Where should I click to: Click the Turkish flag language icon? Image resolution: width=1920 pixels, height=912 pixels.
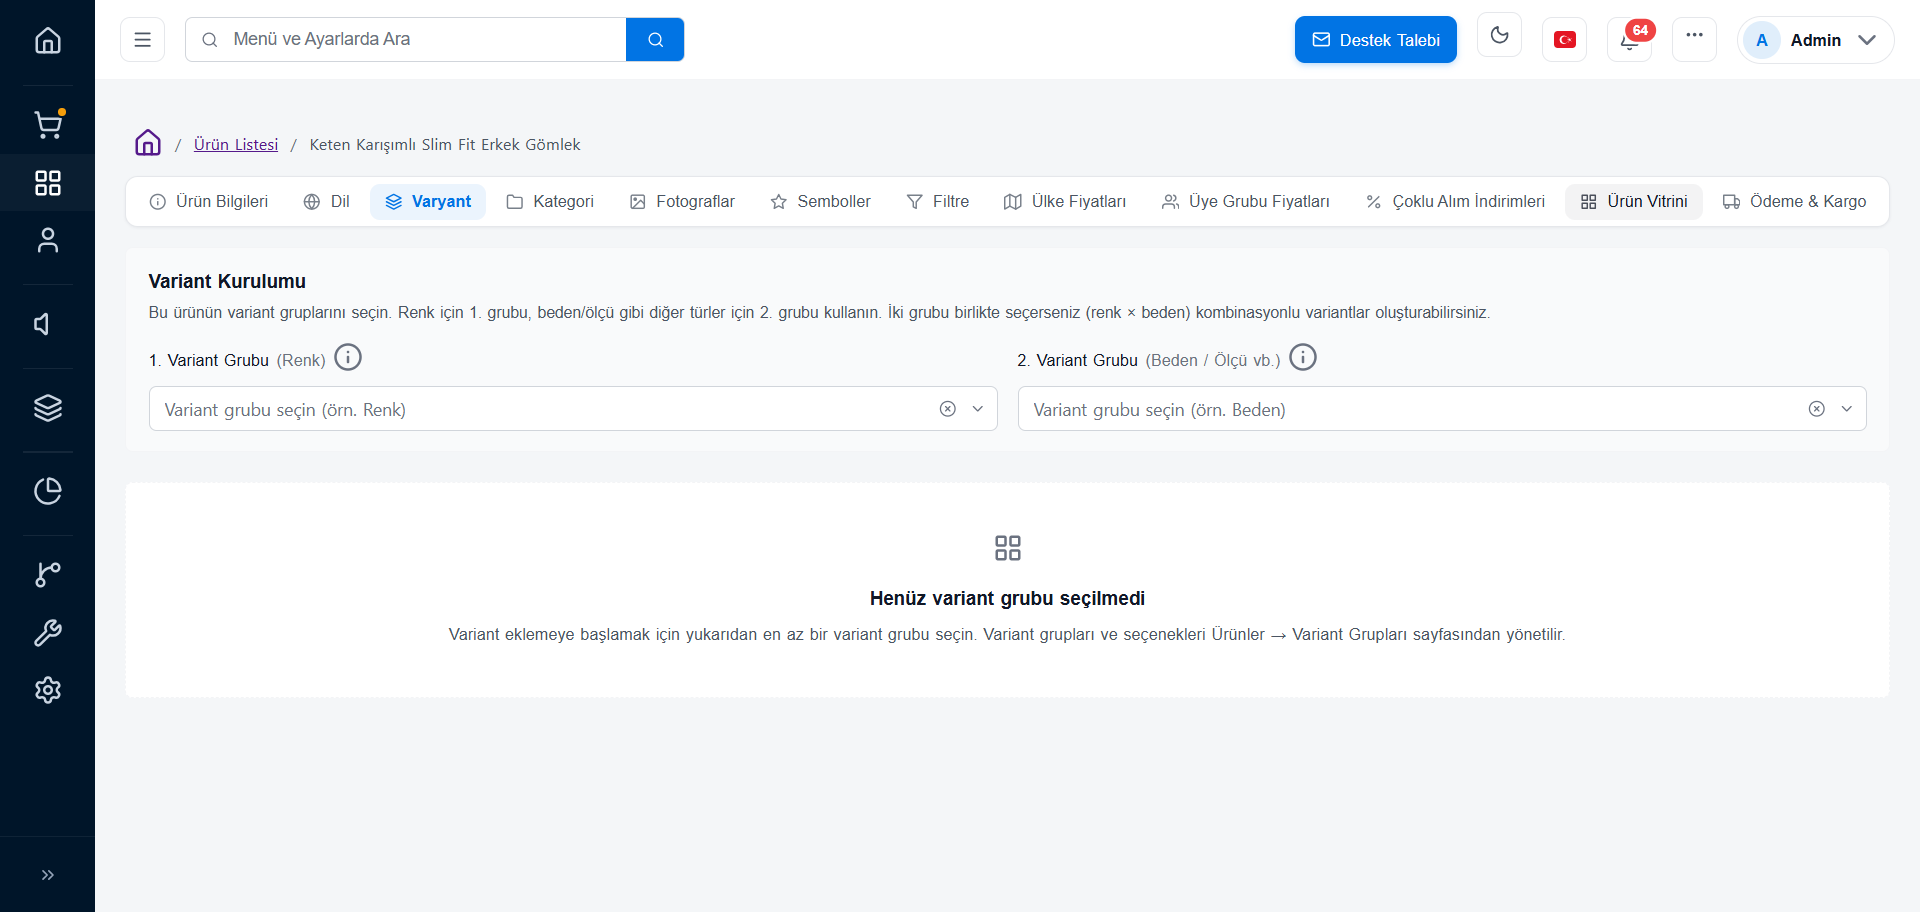click(1565, 40)
